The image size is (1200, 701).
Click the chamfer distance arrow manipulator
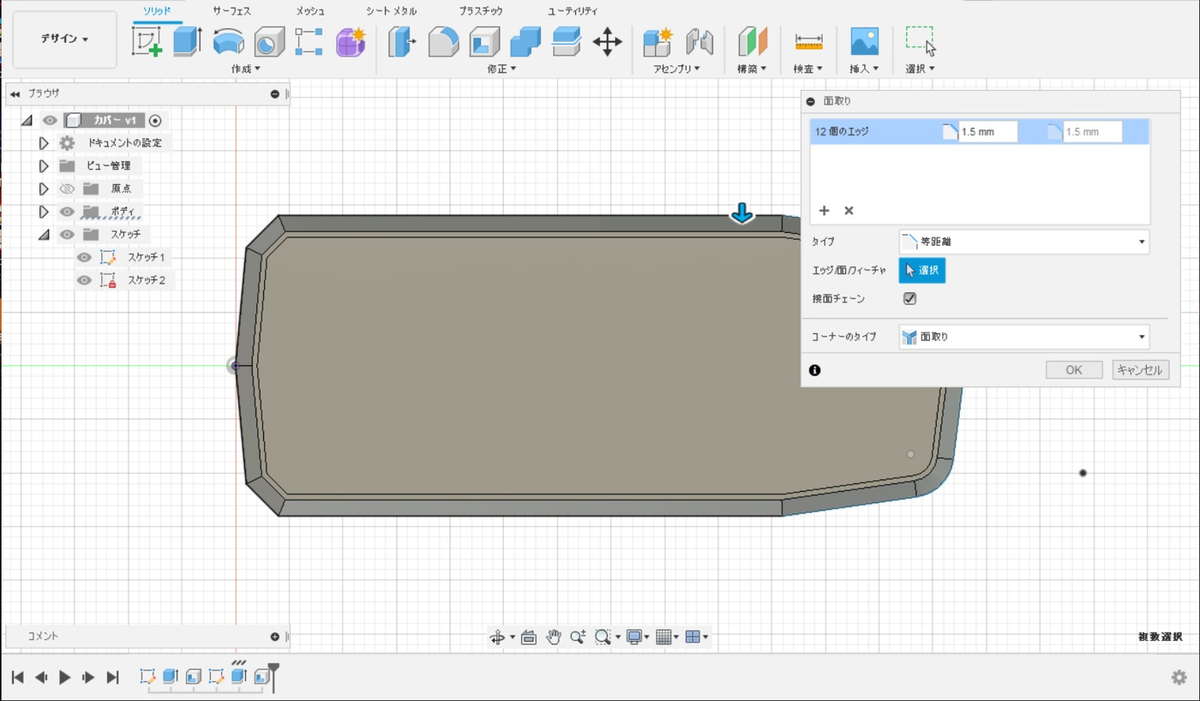[742, 212]
